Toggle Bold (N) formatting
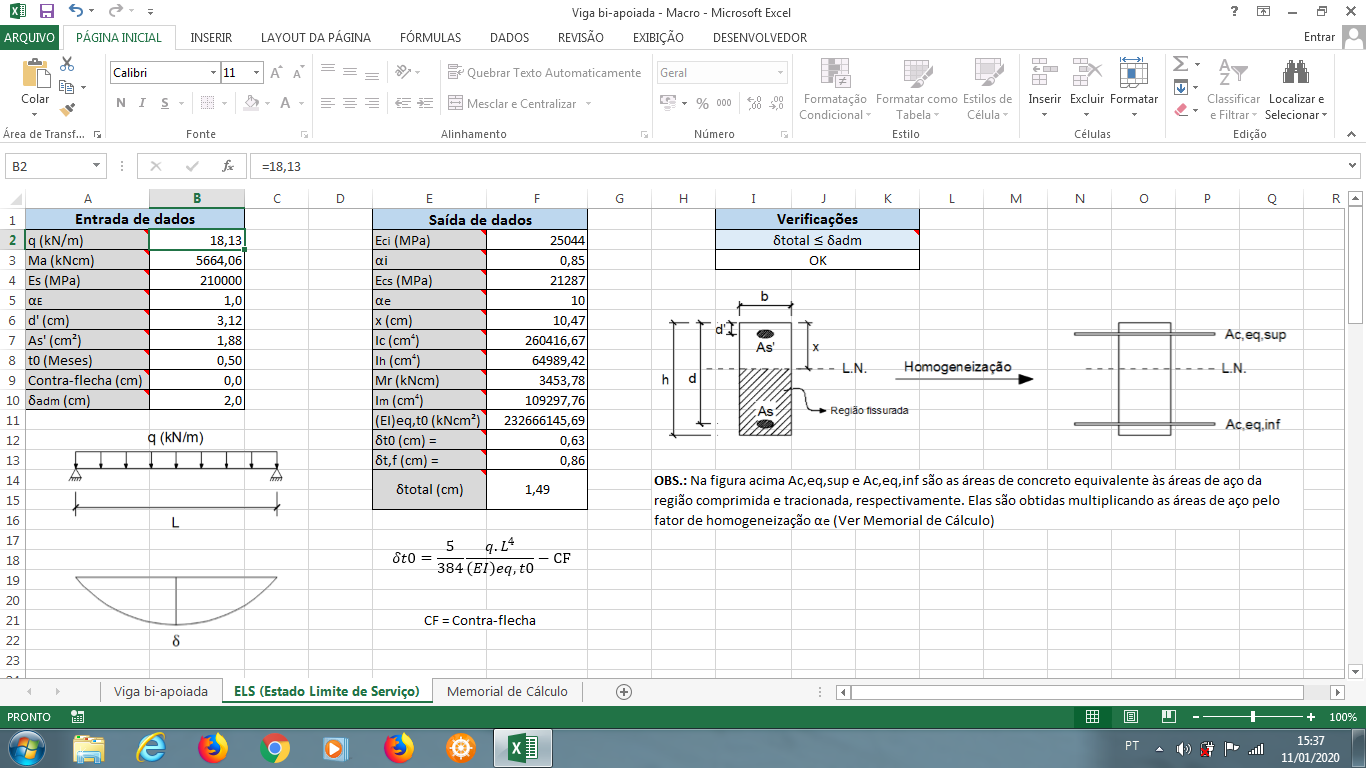The image size is (1366, 768). pos(120,103)
